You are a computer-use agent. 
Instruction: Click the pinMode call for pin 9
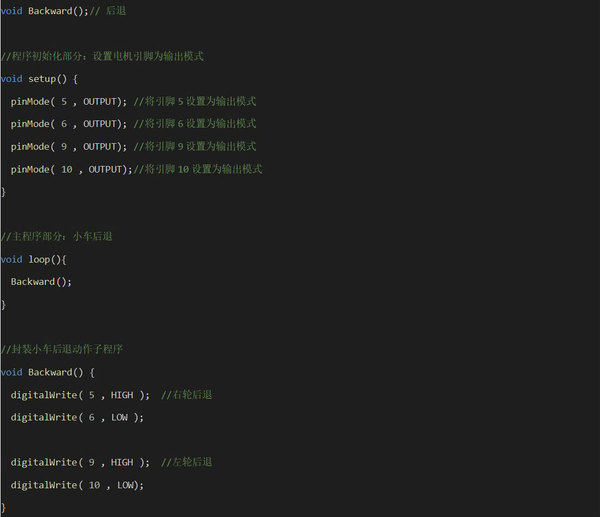click(x=35, y=147)
